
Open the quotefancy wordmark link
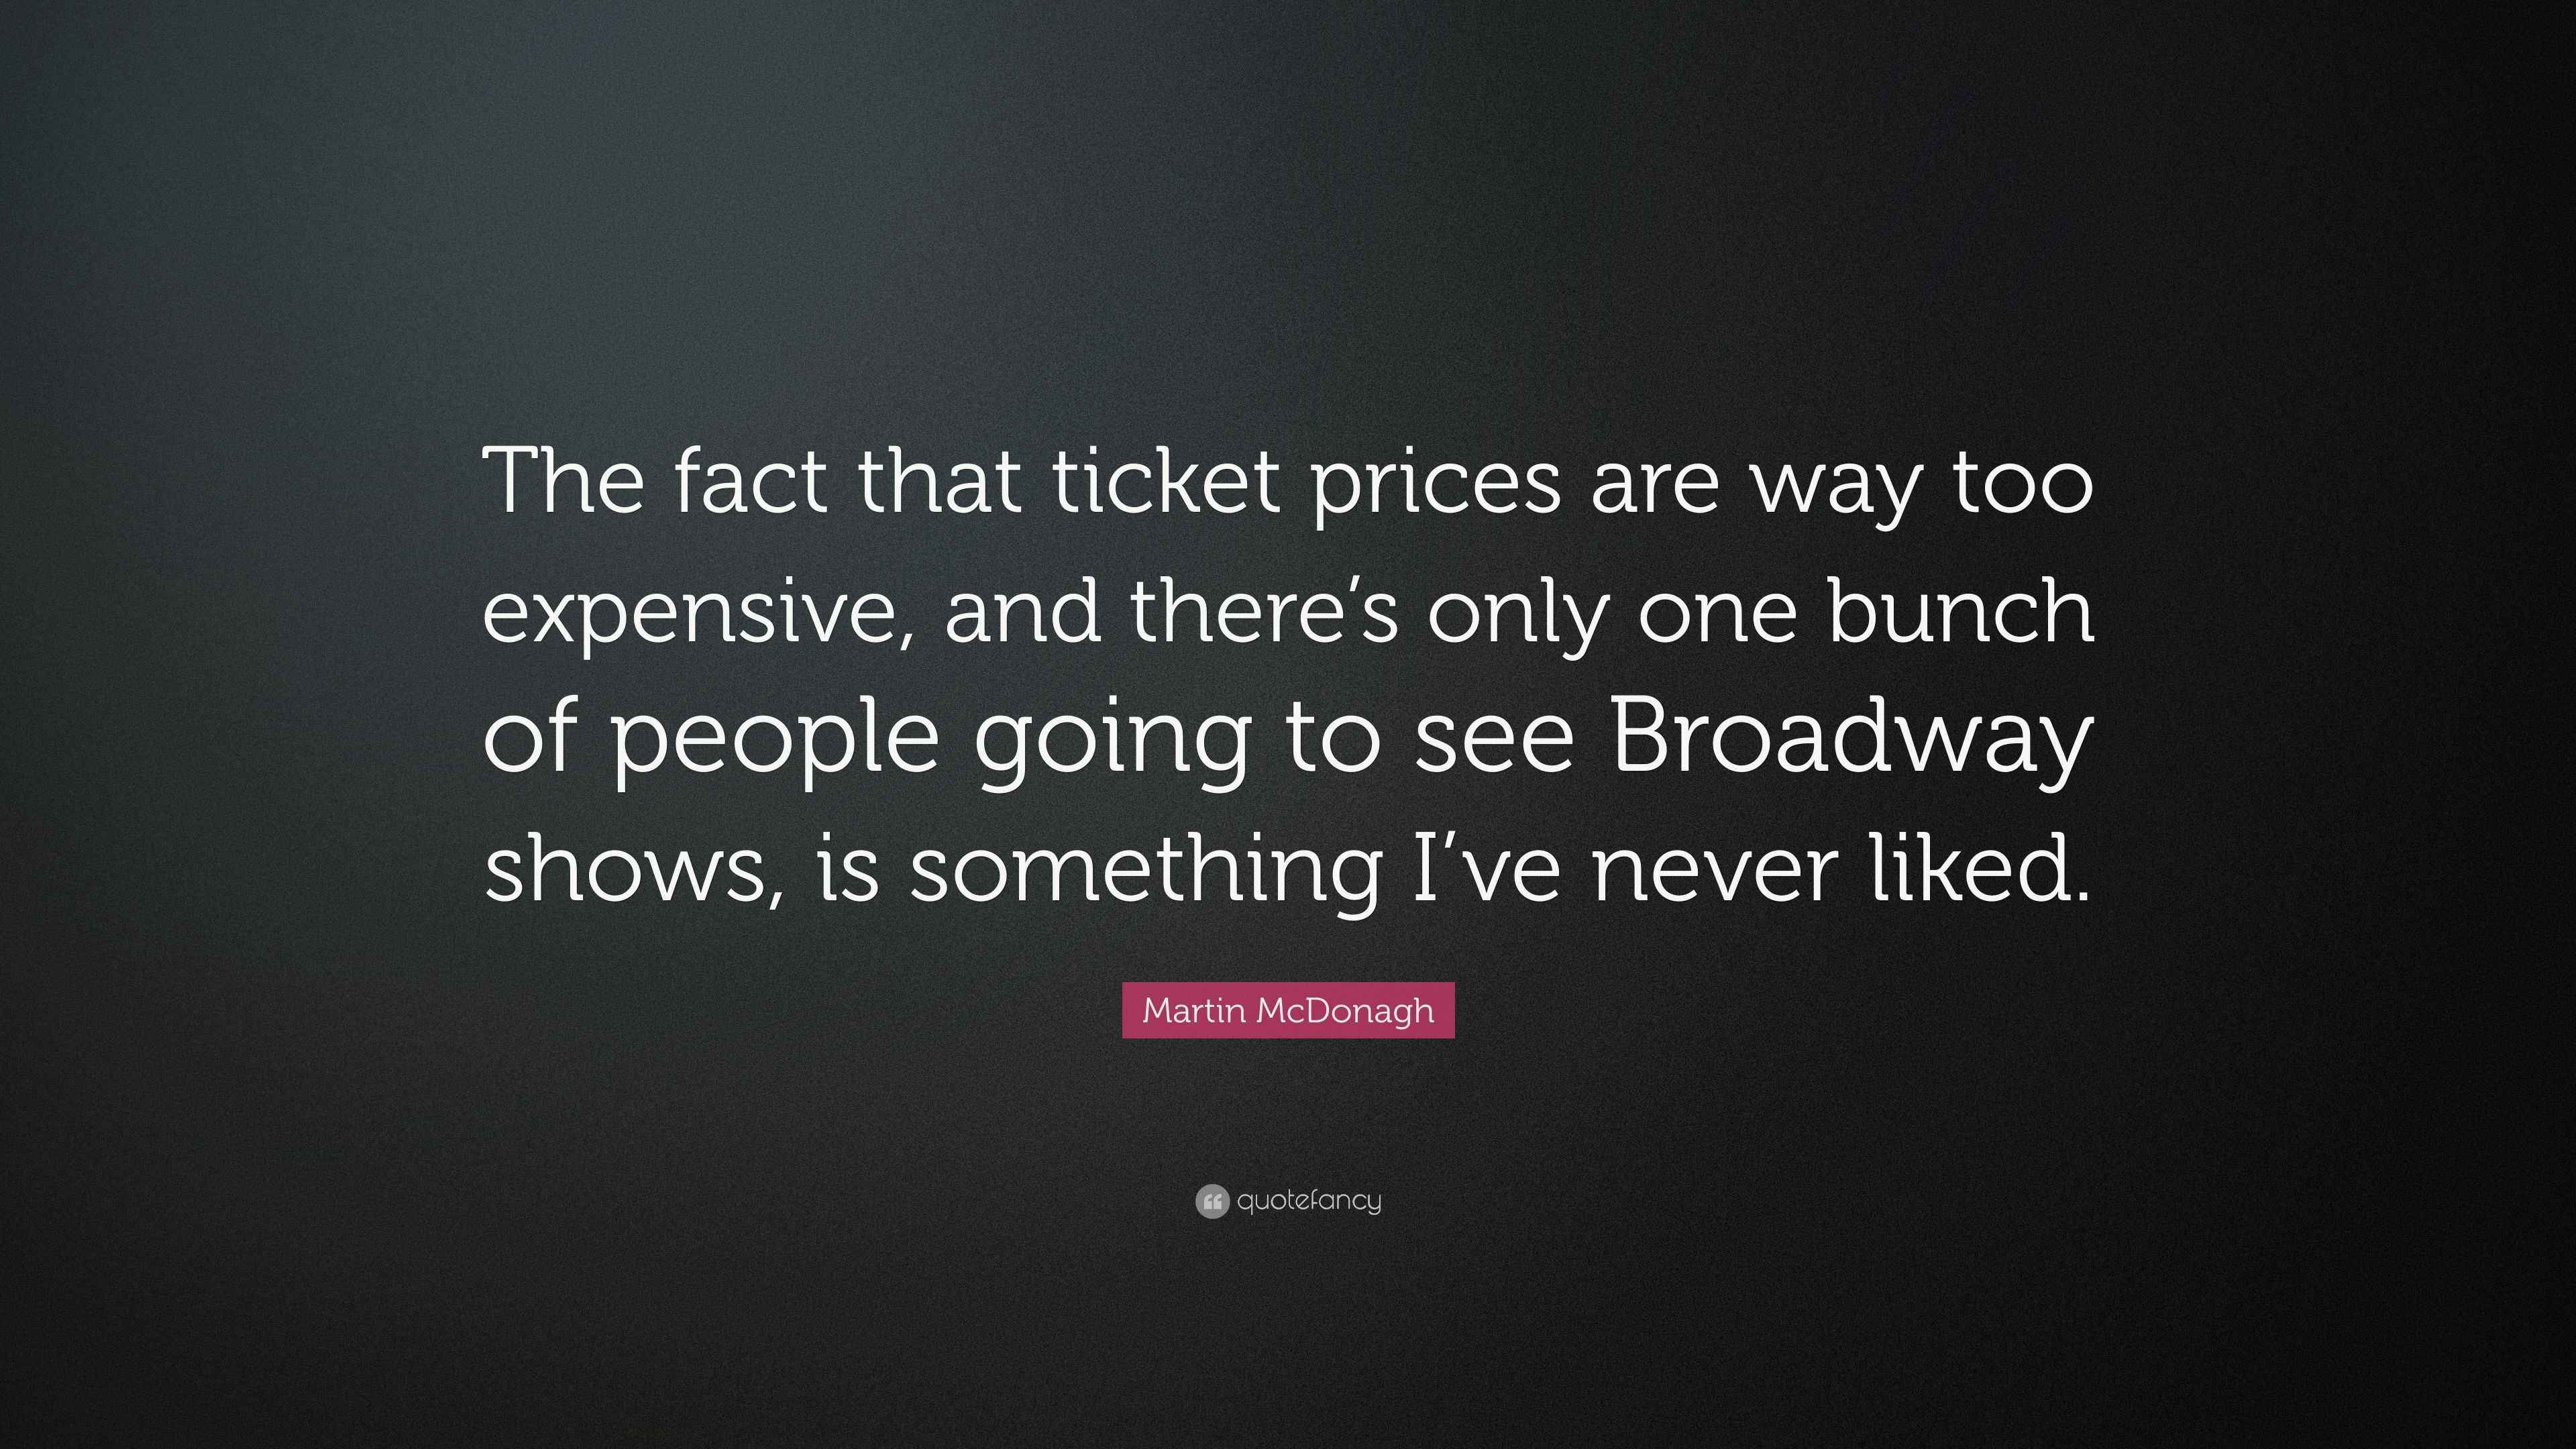pos(1309,1201)
